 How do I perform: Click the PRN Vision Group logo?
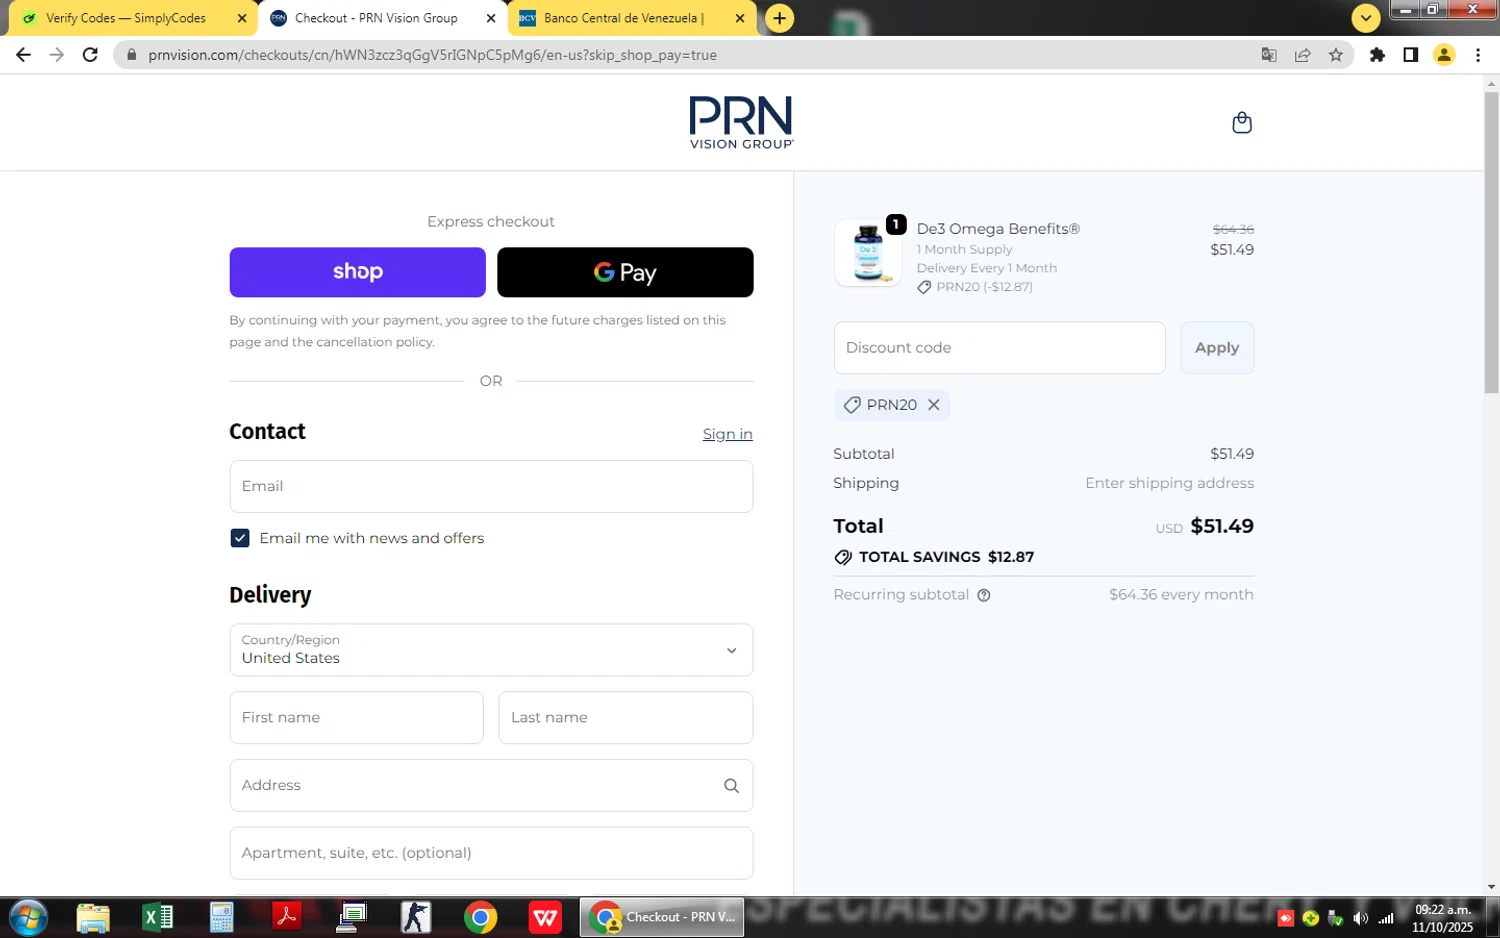[741, 122]
